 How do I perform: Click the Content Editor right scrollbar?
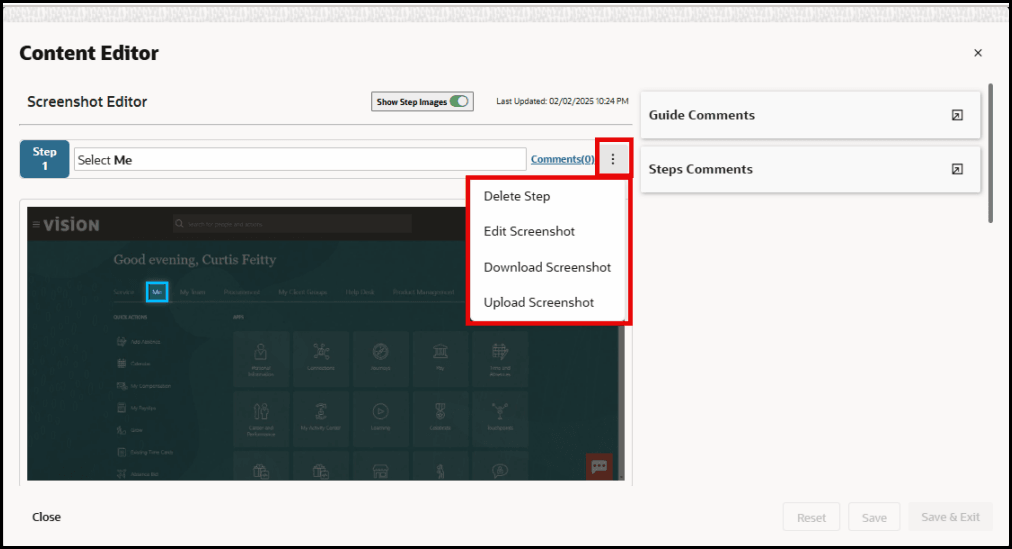[x=990, y=154]
